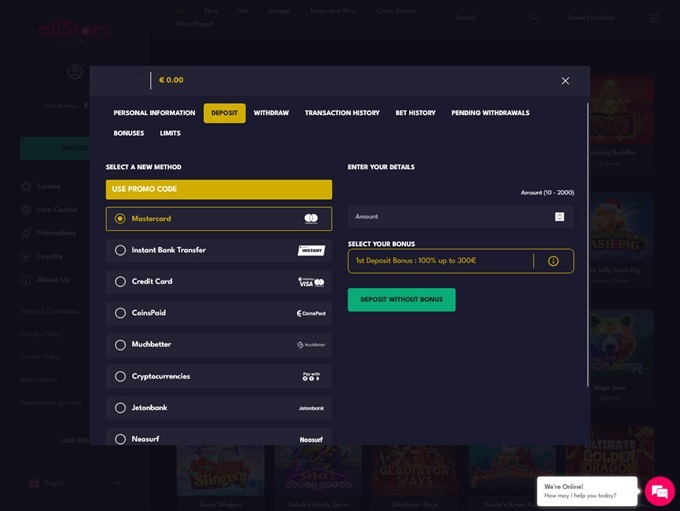Image resolution: width=680 pixels, height=511 pixels.
Task: Select Instant Bank Transfer radio button
Action: click(121, 250)
